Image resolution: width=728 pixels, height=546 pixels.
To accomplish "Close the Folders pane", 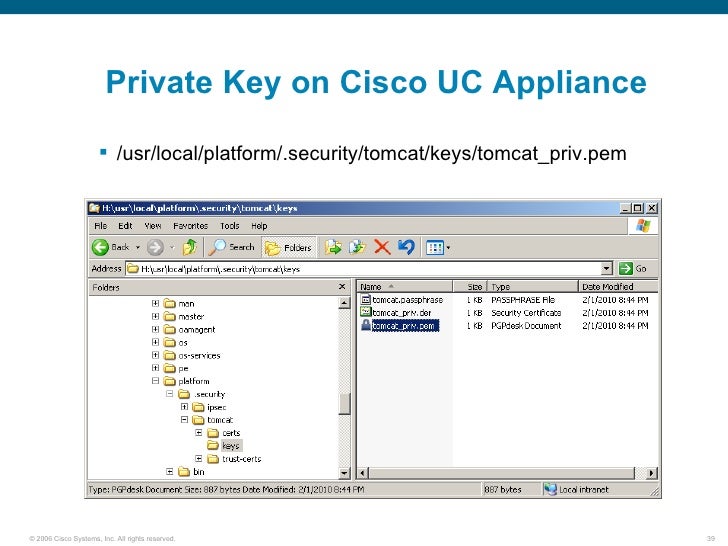I will pyautogui.click(x=342, y=287).
